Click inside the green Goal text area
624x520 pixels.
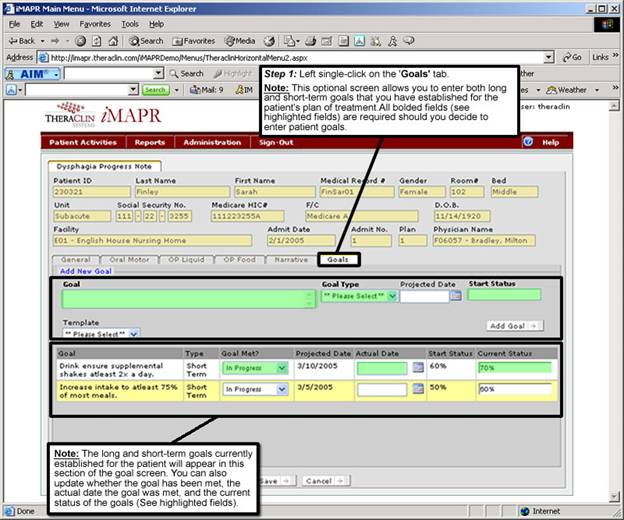(x=189, y=299)
